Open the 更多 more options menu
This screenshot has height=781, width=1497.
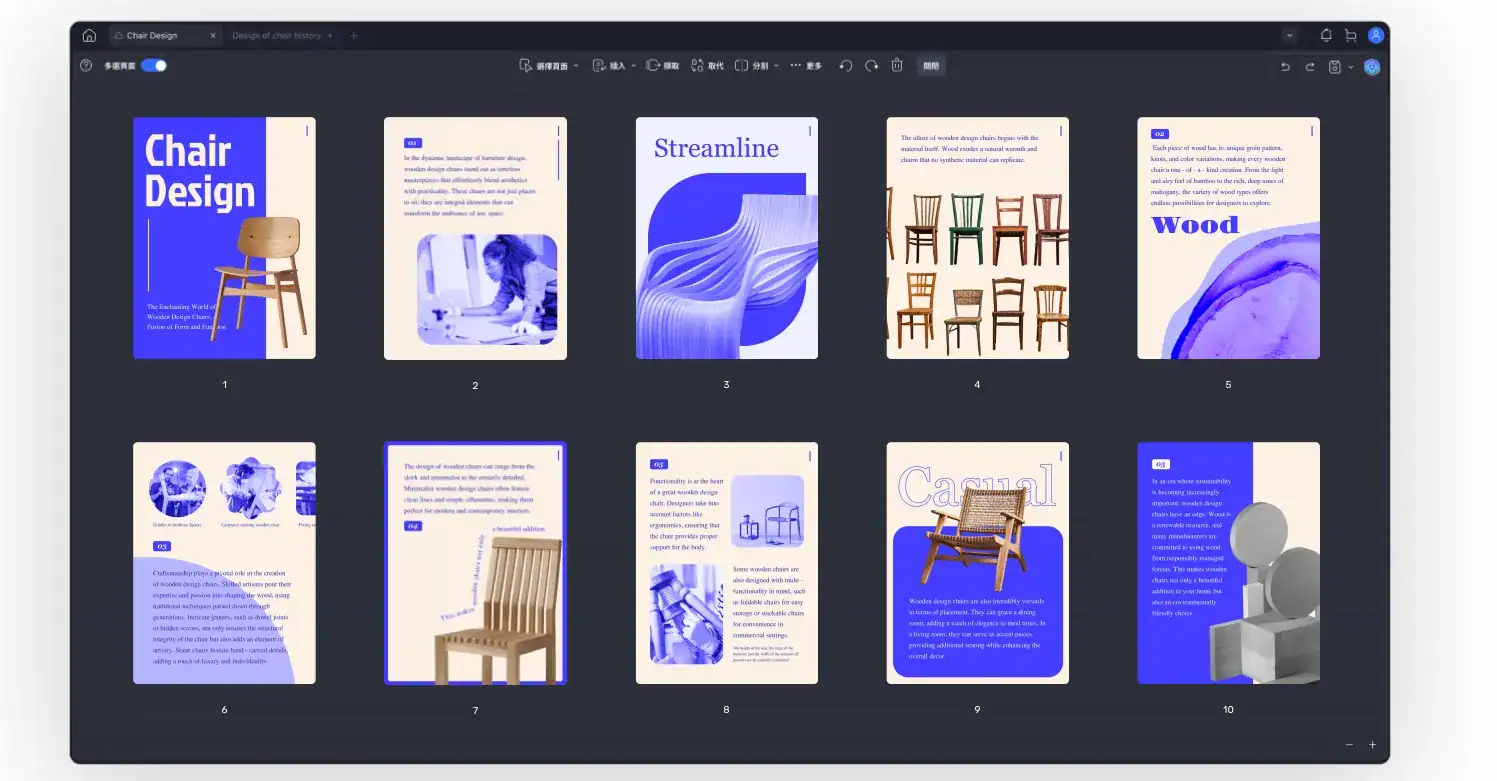pos(806,66)
